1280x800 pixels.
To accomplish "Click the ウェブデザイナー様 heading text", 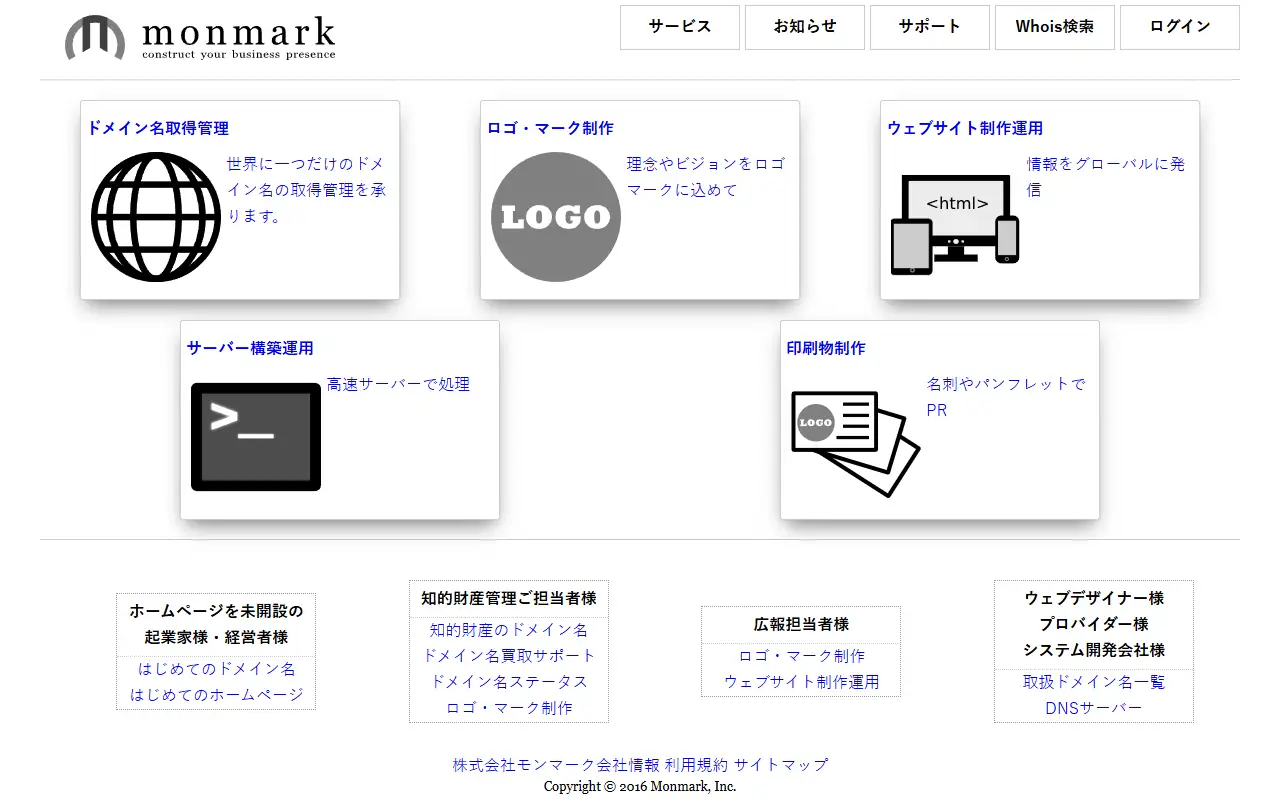I will pos(1094,598).
